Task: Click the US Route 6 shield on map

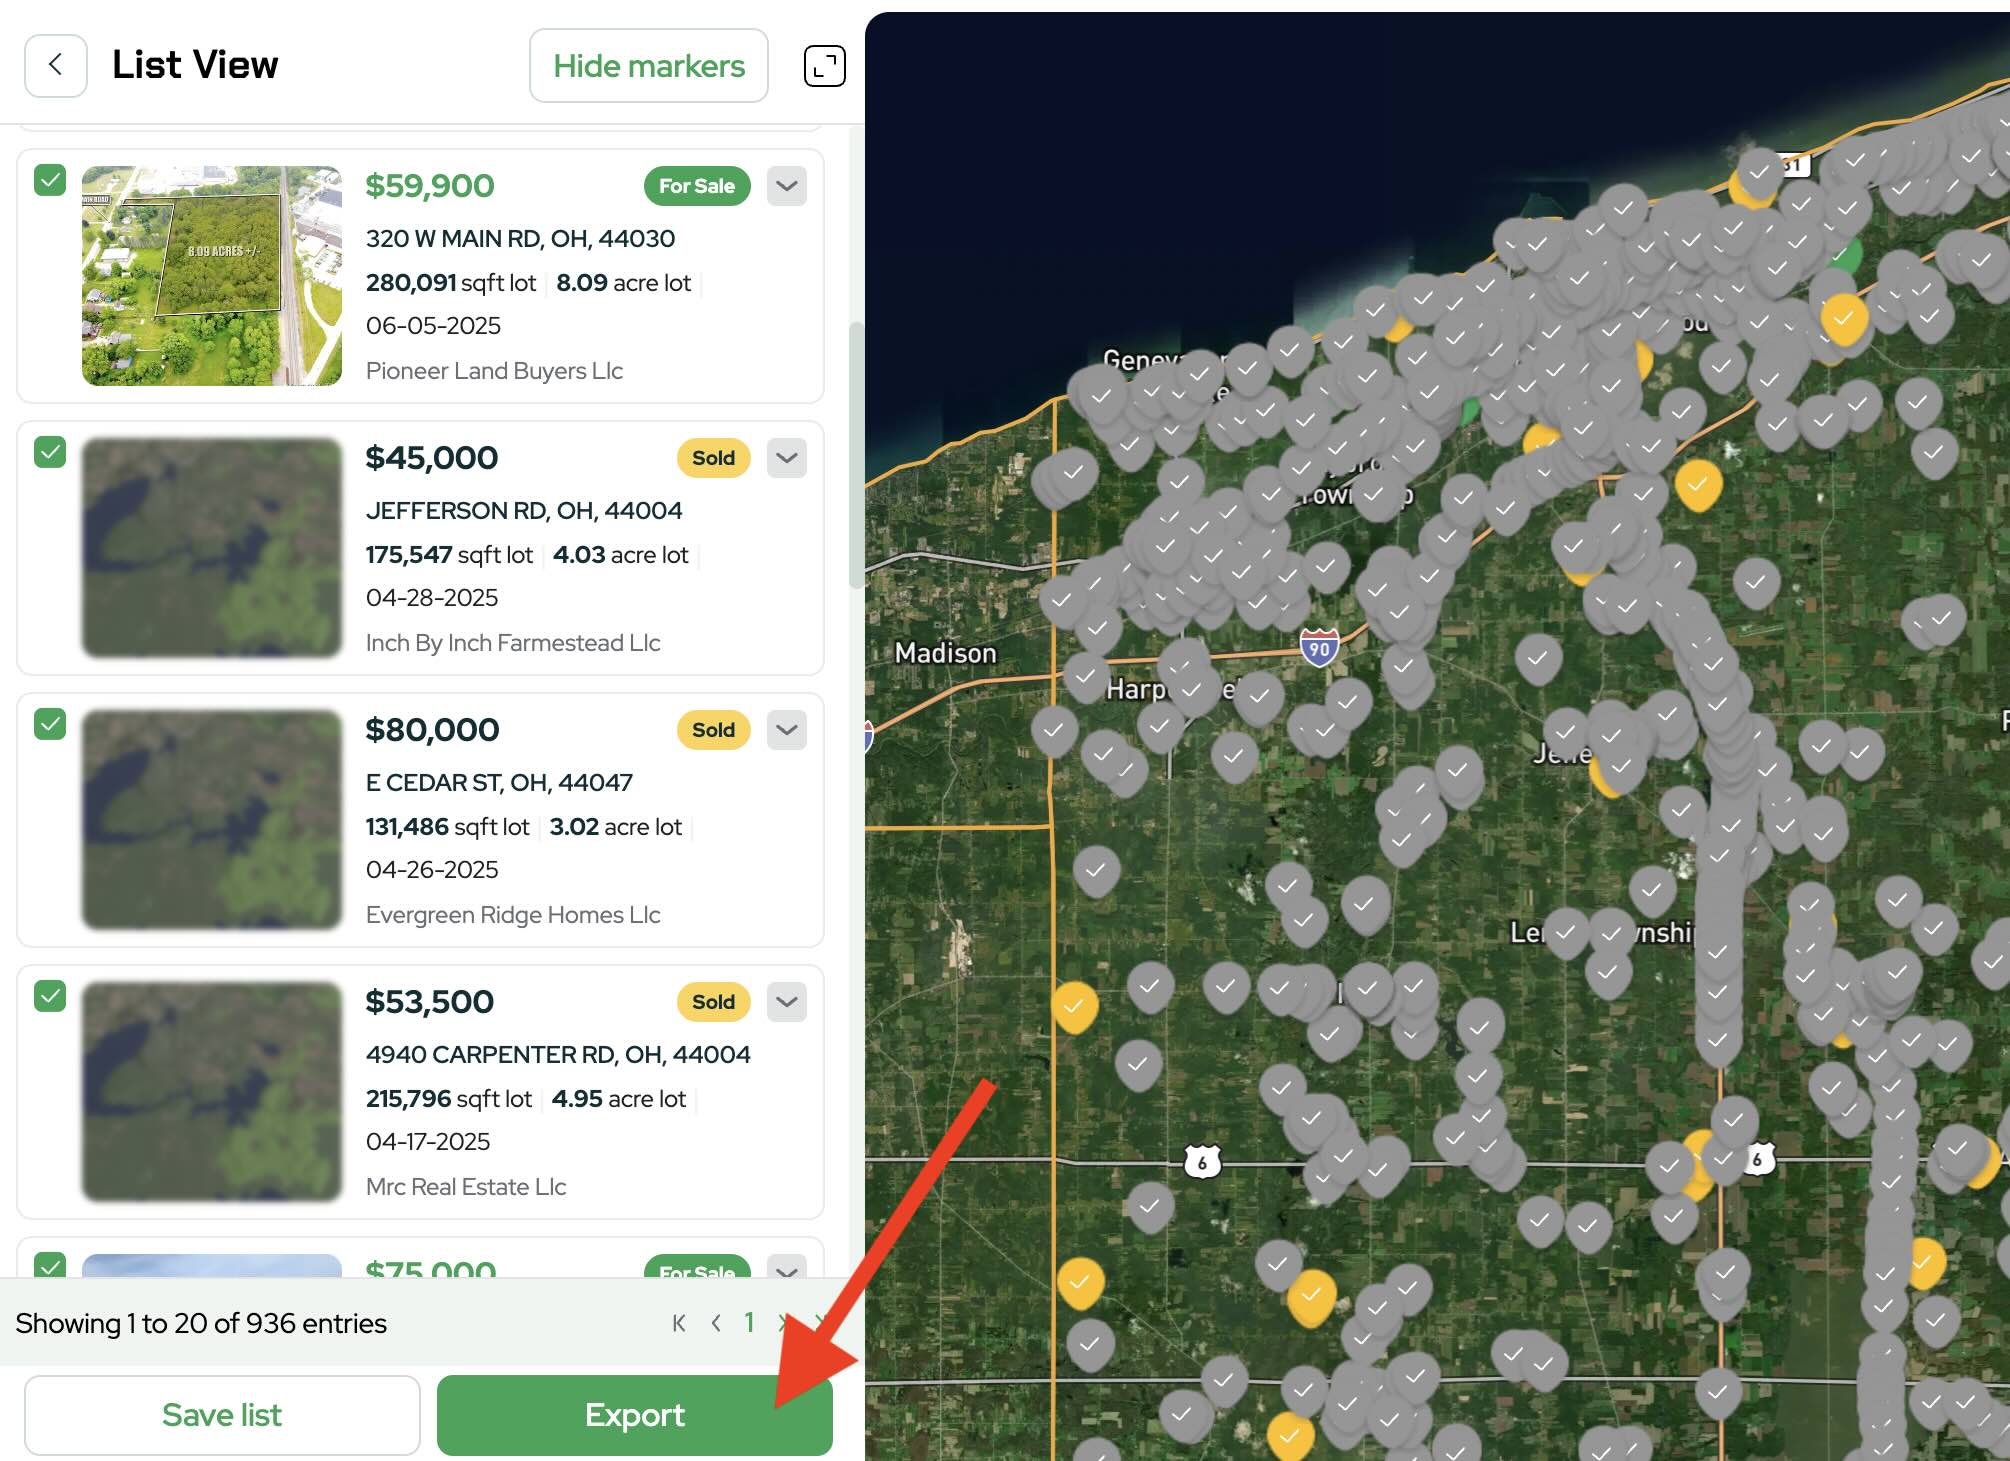Action: (1201, 1162)
